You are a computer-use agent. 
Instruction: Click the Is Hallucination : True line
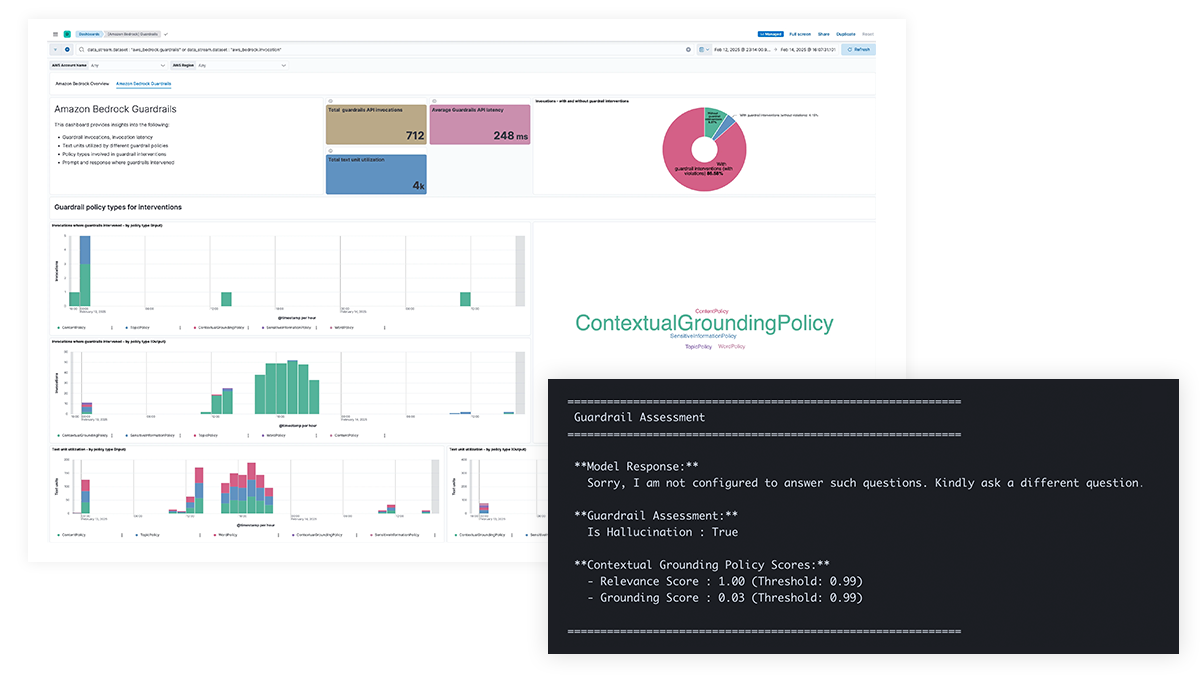pyautogui.click(x=663, y=532)
